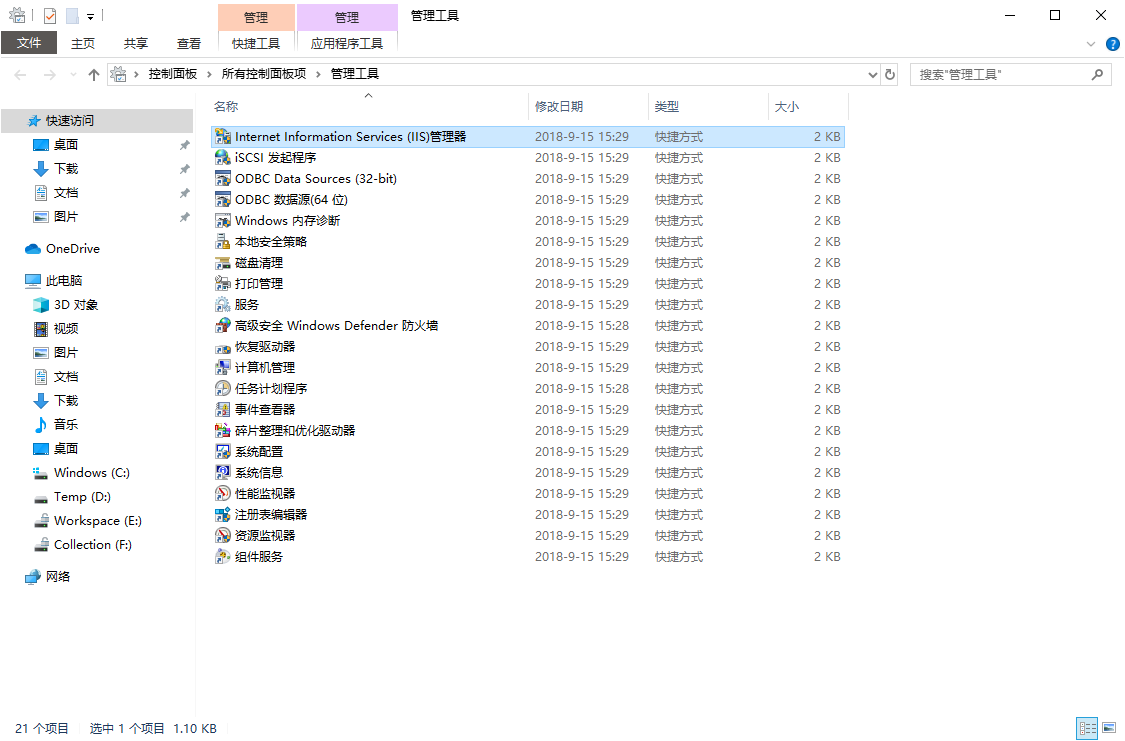
Task: Open quick access toolbar customize dropdown
Action: tap(90, 16)
